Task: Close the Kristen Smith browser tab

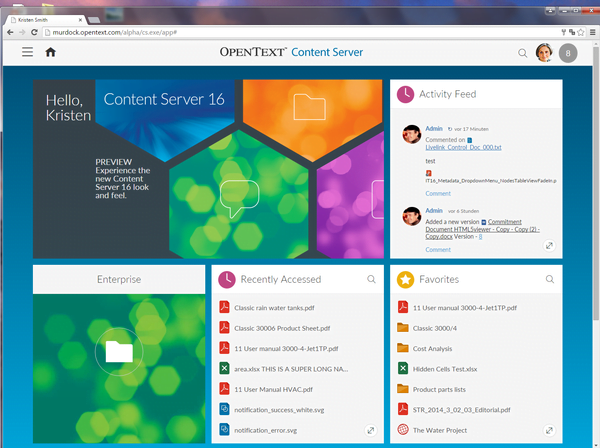Action: [x=80, y=20]
